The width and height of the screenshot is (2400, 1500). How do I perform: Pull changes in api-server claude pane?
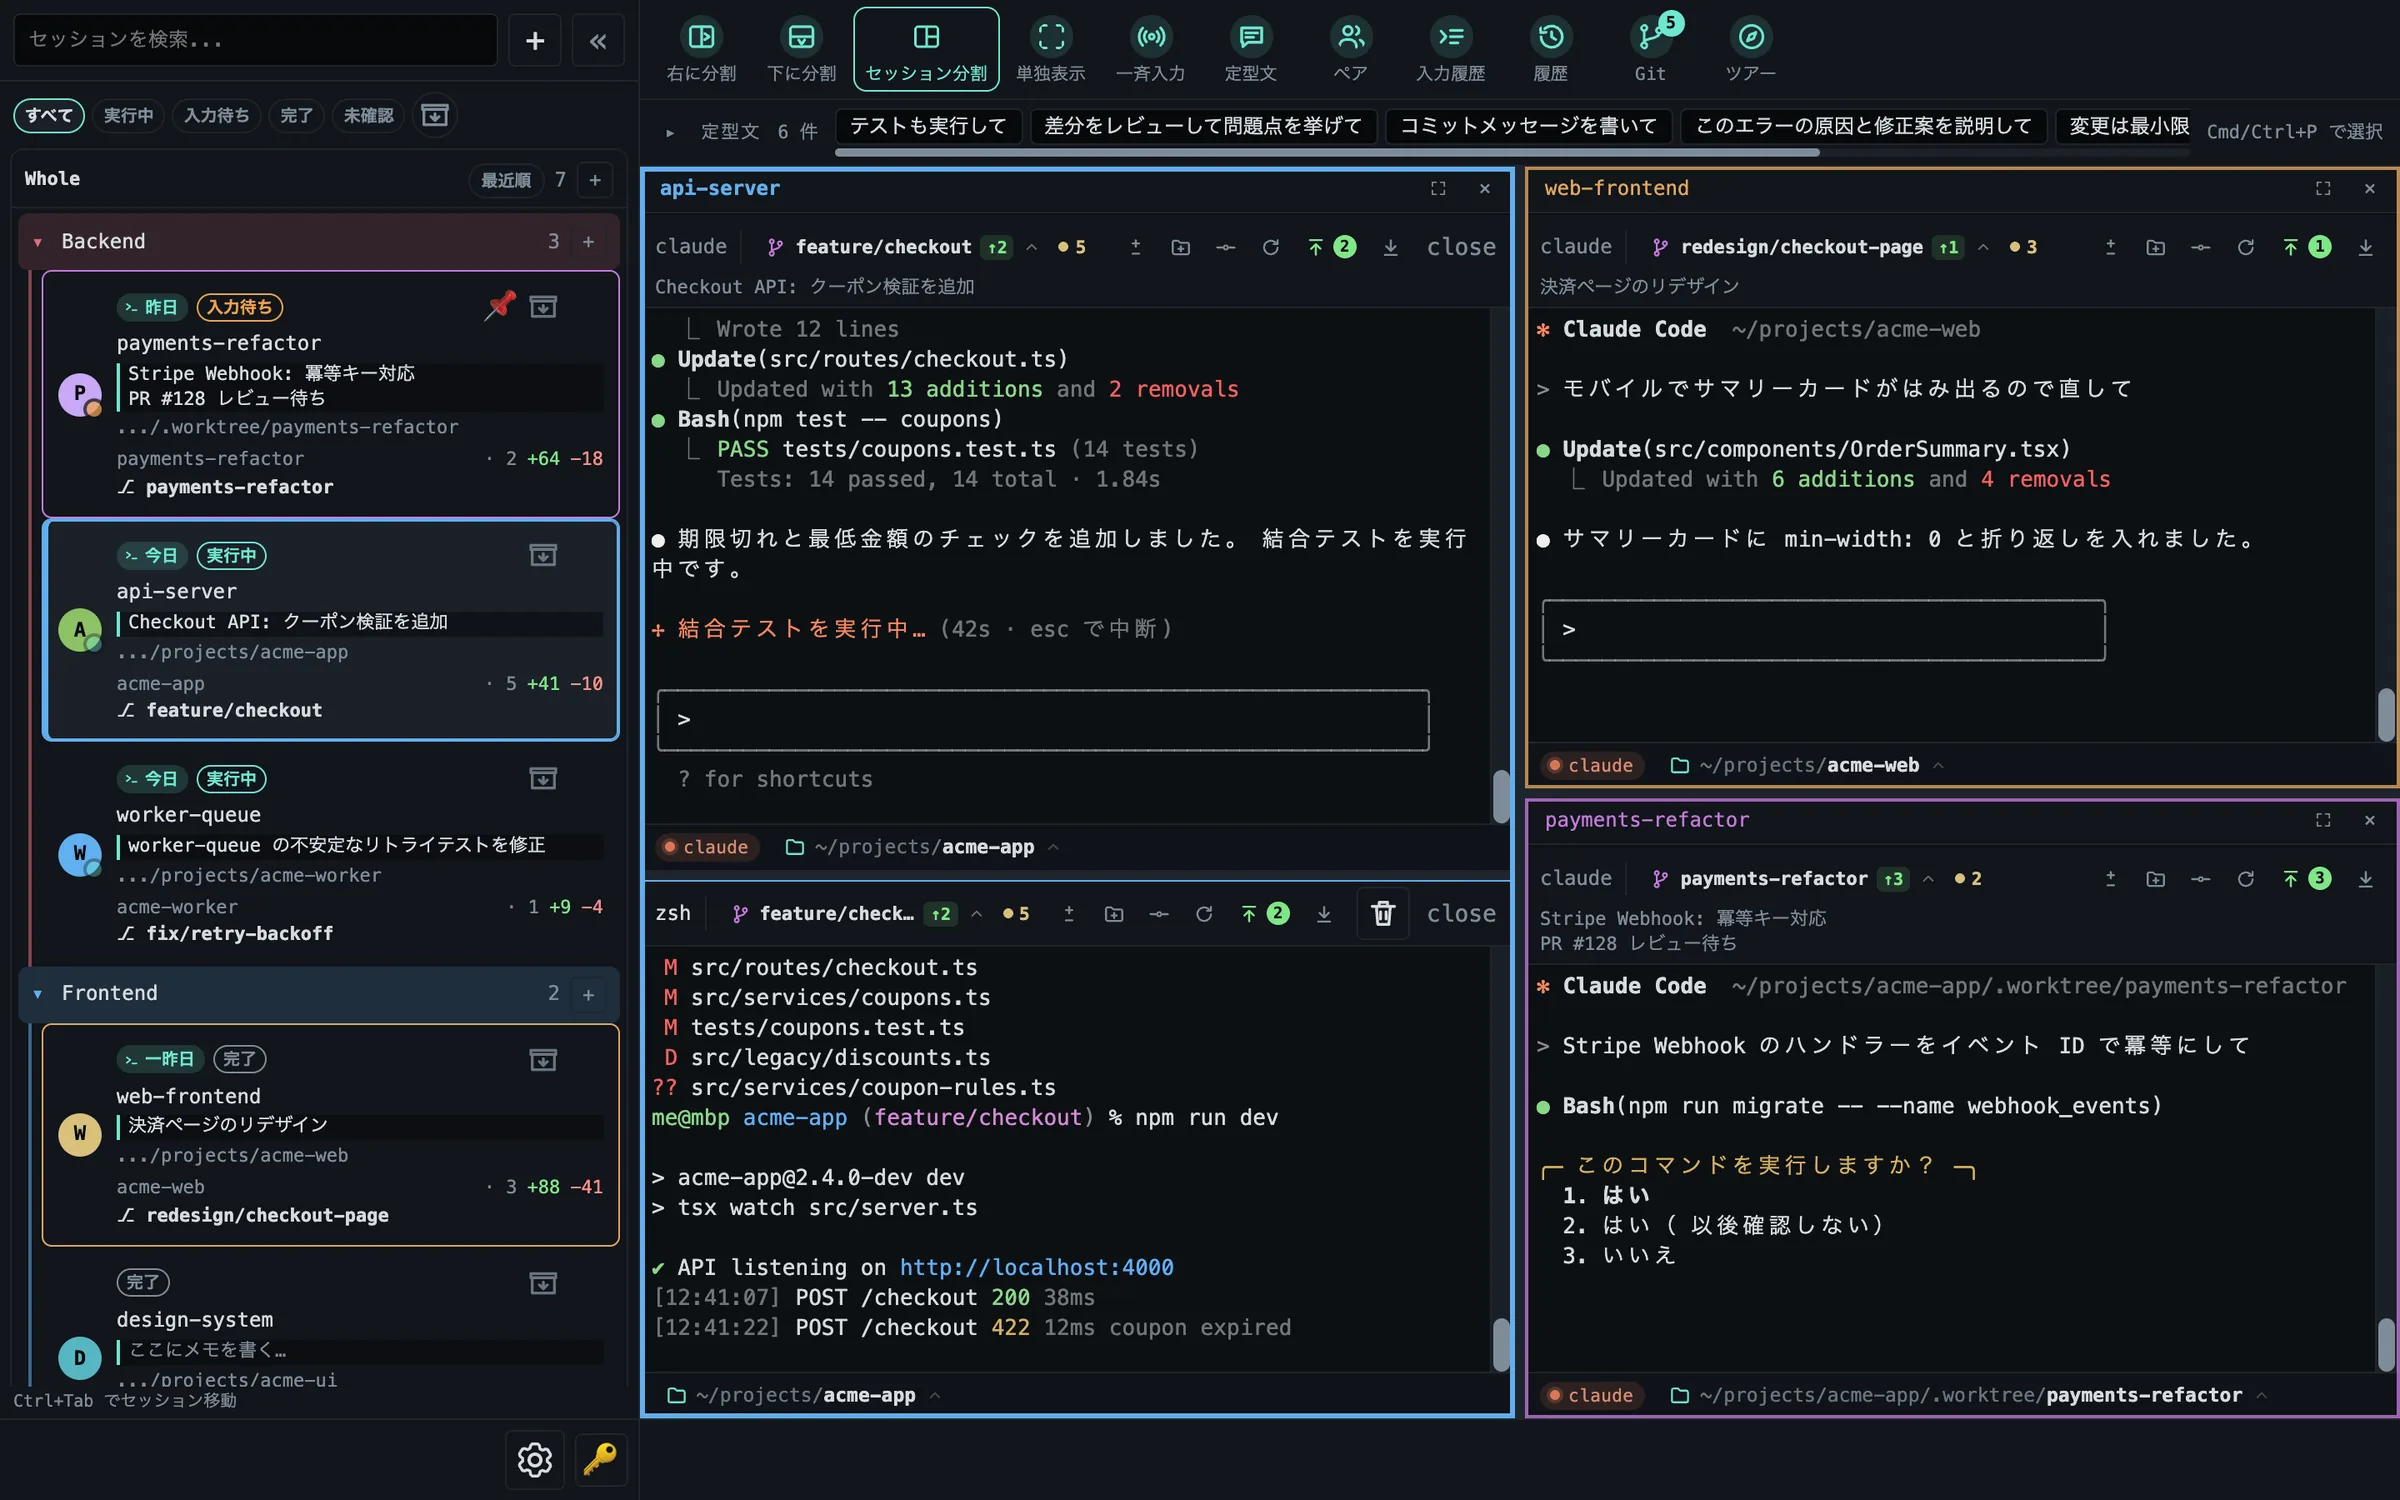pyautogui.click(x=1391, y=247)
